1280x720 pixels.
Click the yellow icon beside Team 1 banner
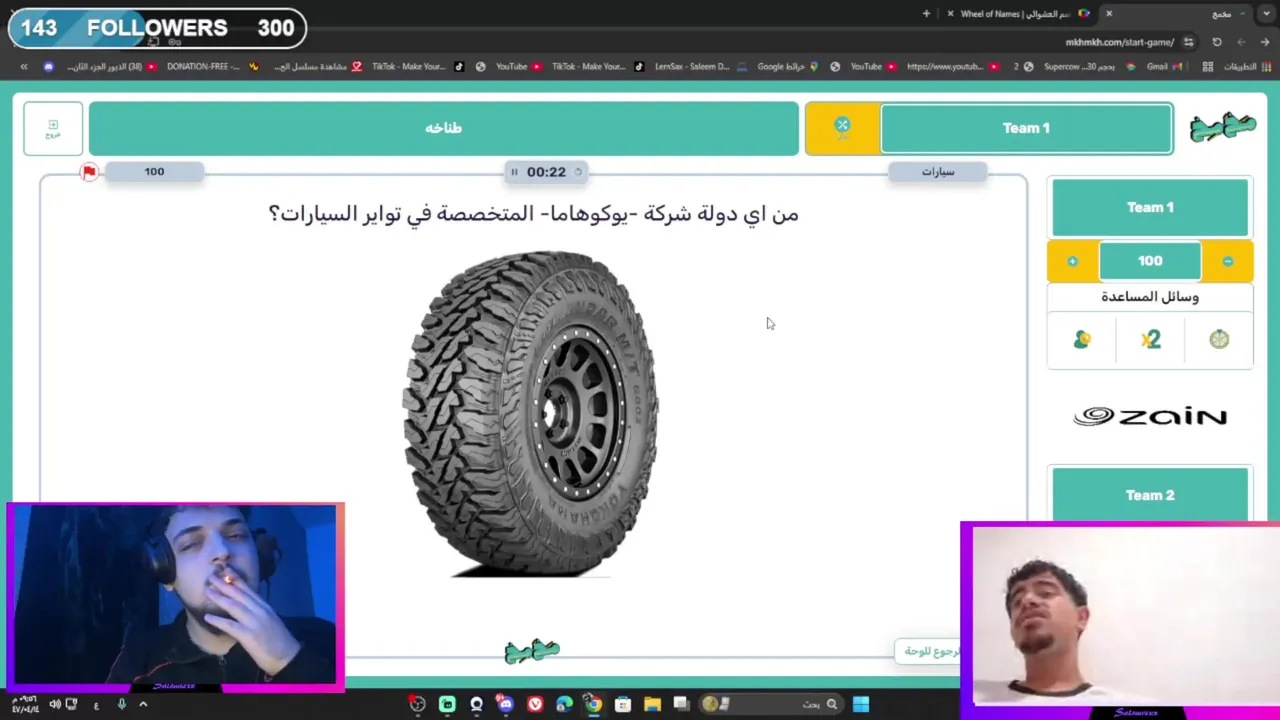842,129
